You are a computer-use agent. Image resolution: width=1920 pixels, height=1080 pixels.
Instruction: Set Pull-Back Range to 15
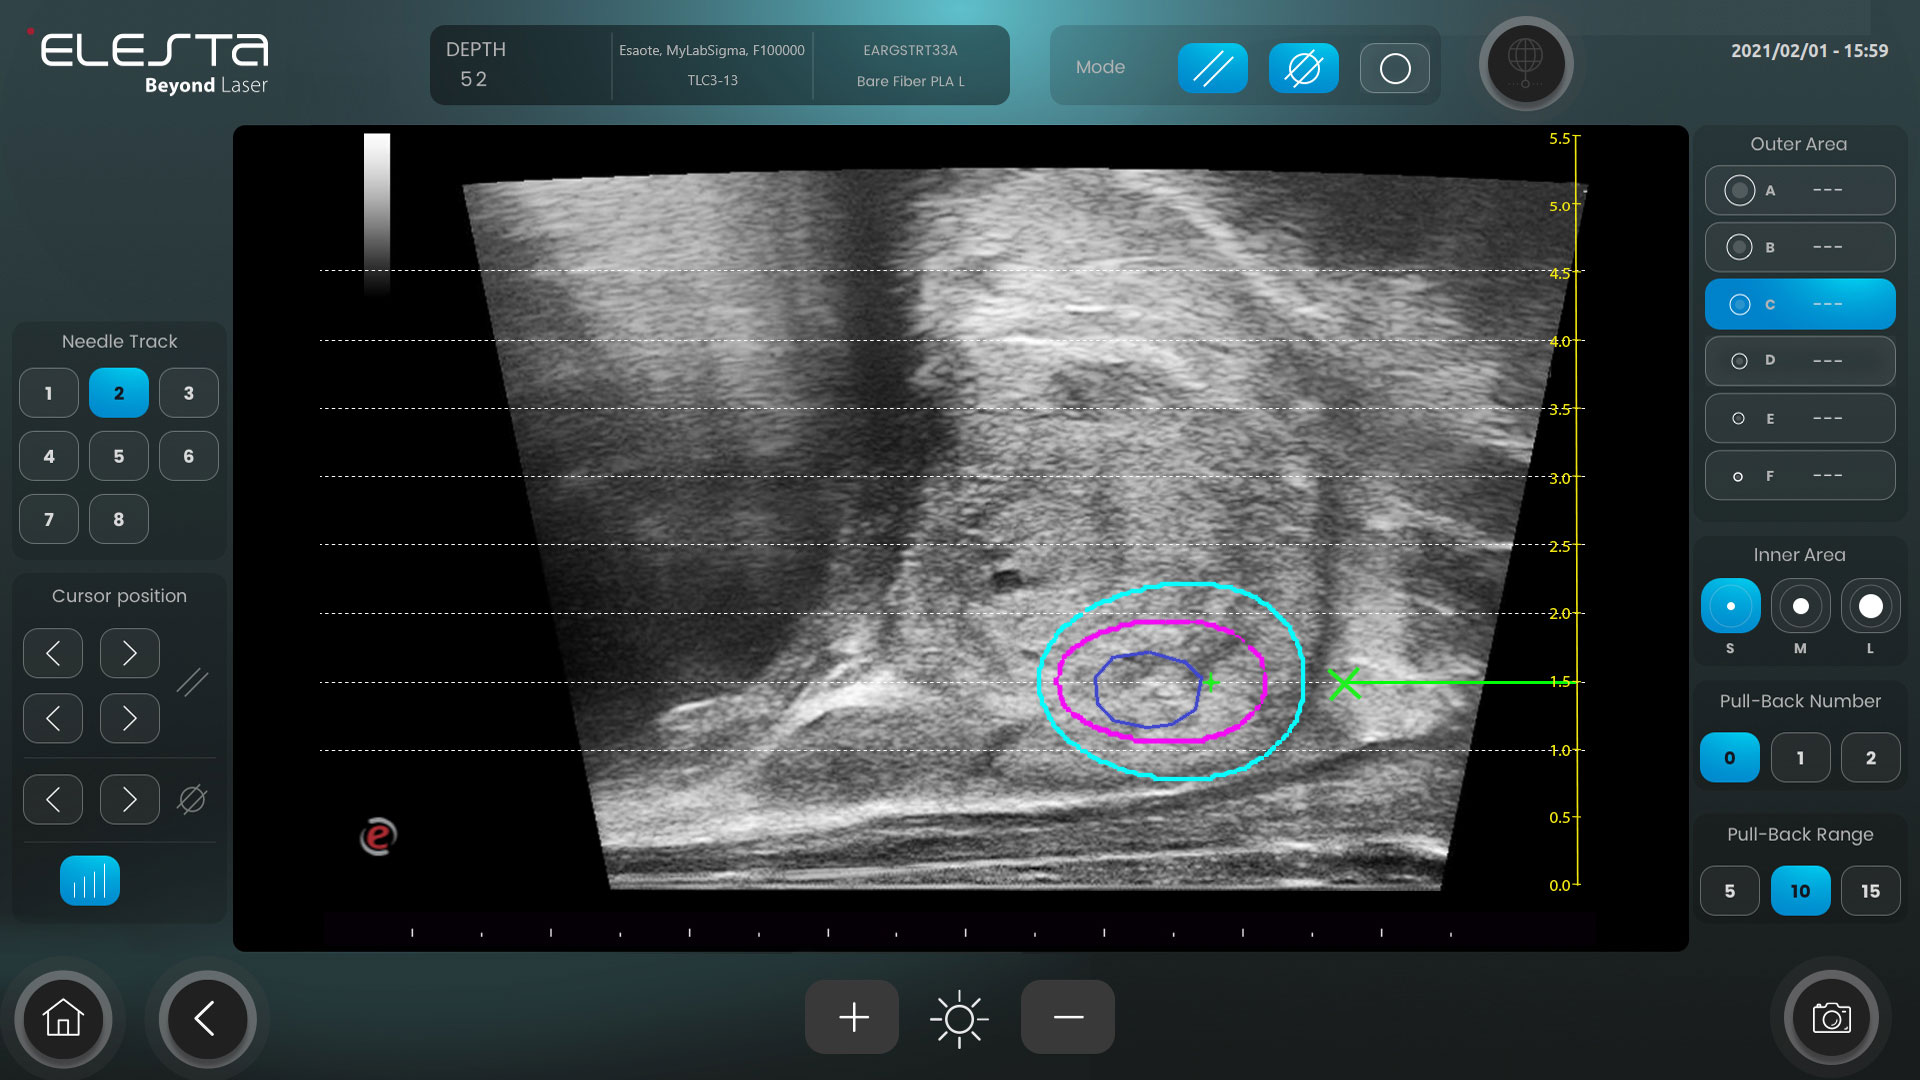click(x=1870, y=891)
